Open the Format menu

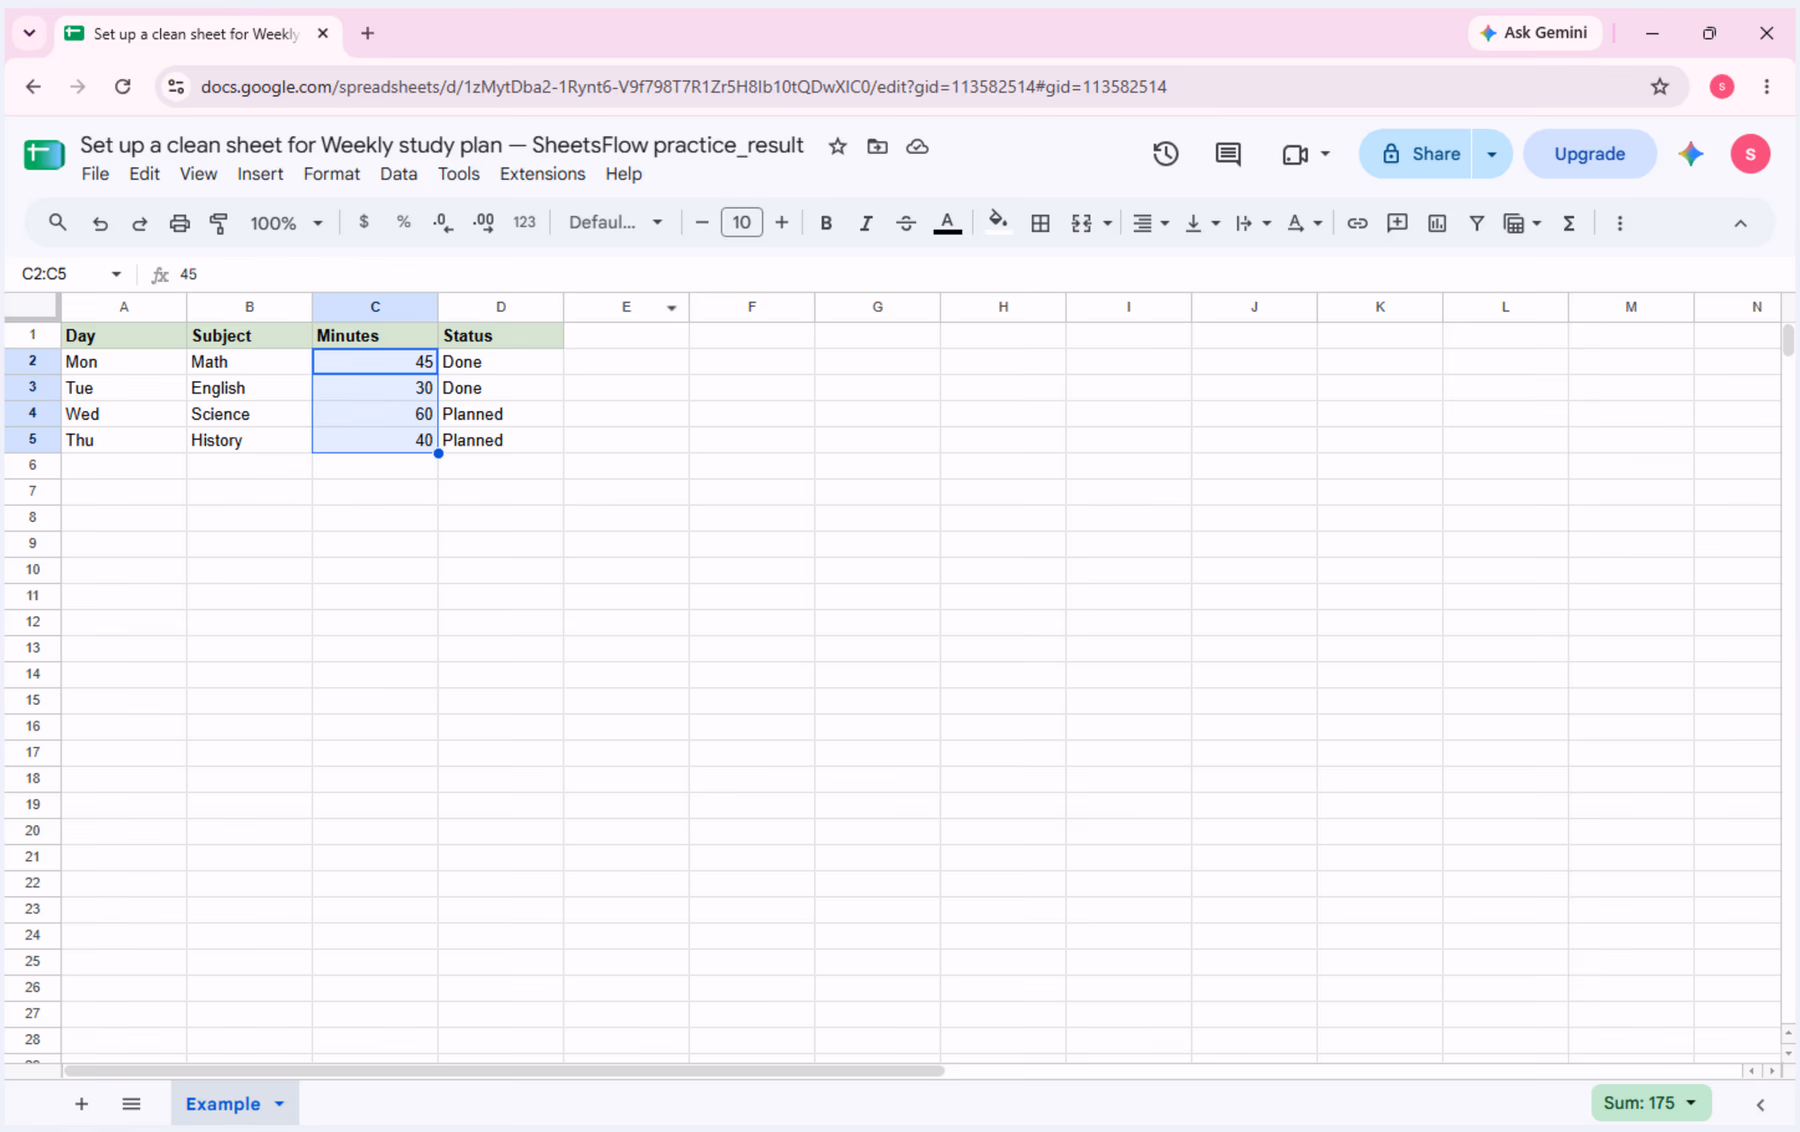click(x=332, y=174)
